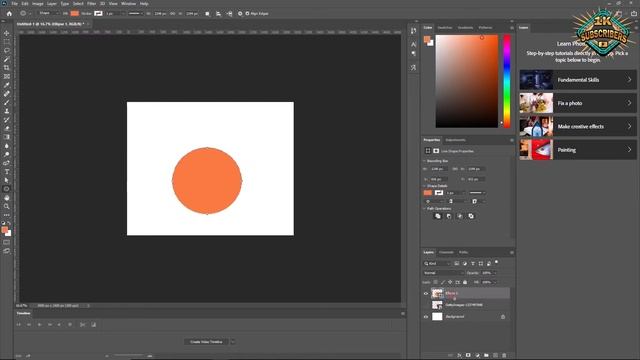Toggle the Align Edges checkbox
Image resolution: width=640 pixels, height=360 pixels.
(x=247, y=13)
